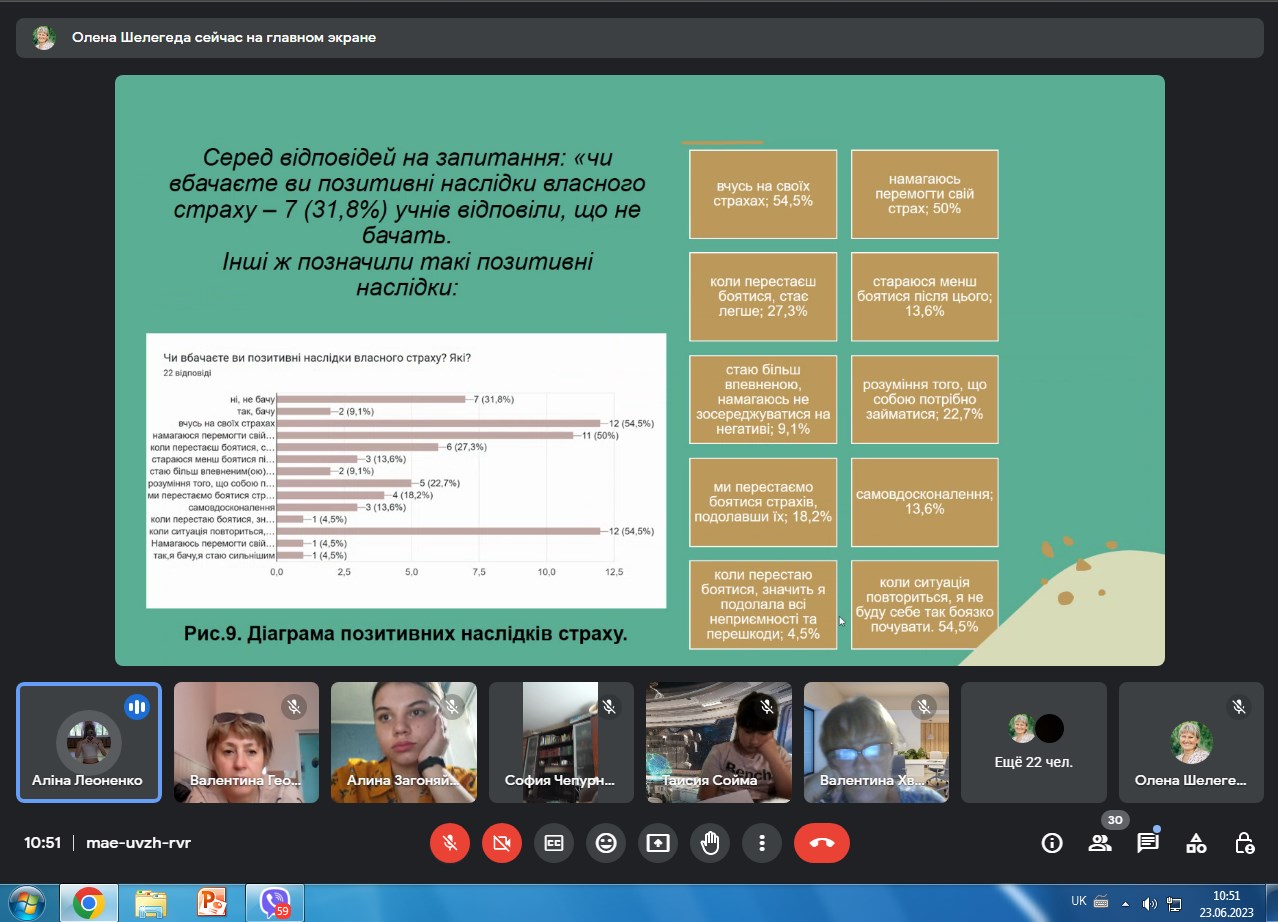Open the three-dot more options menu
The height and width of the screenshot is (922, 1278).
(x=762, y=843)
